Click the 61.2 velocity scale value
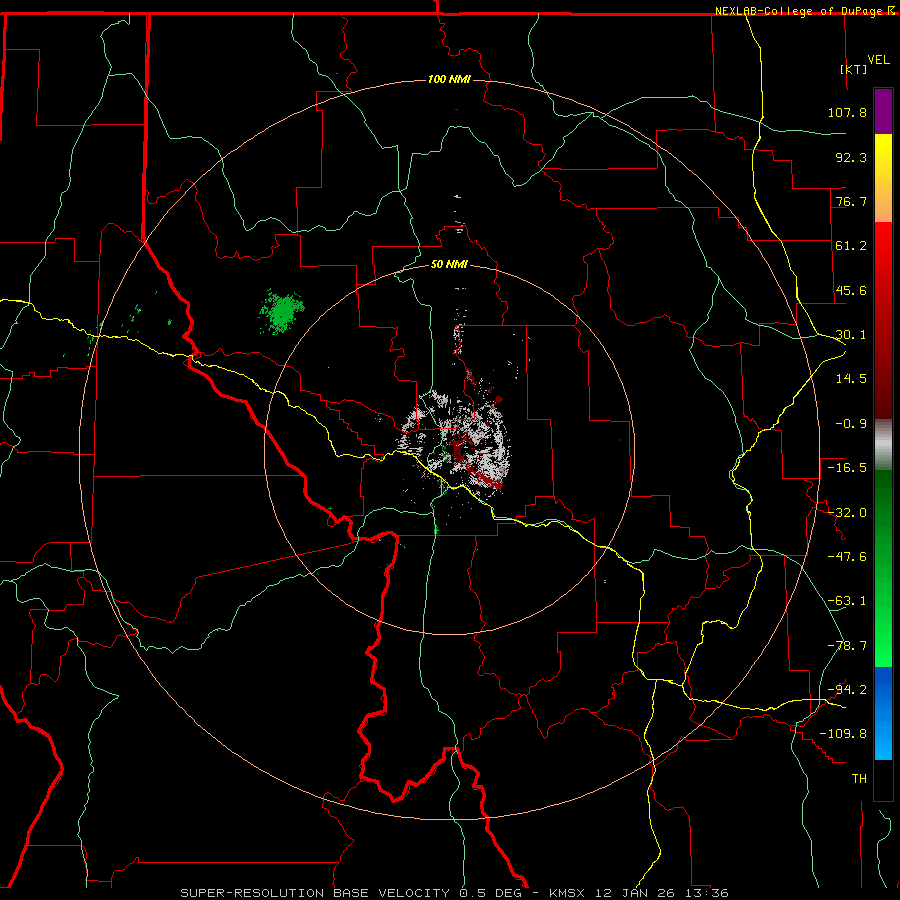Image resolution: width=900 pixels, height=900 pixels. coord(851,246)
